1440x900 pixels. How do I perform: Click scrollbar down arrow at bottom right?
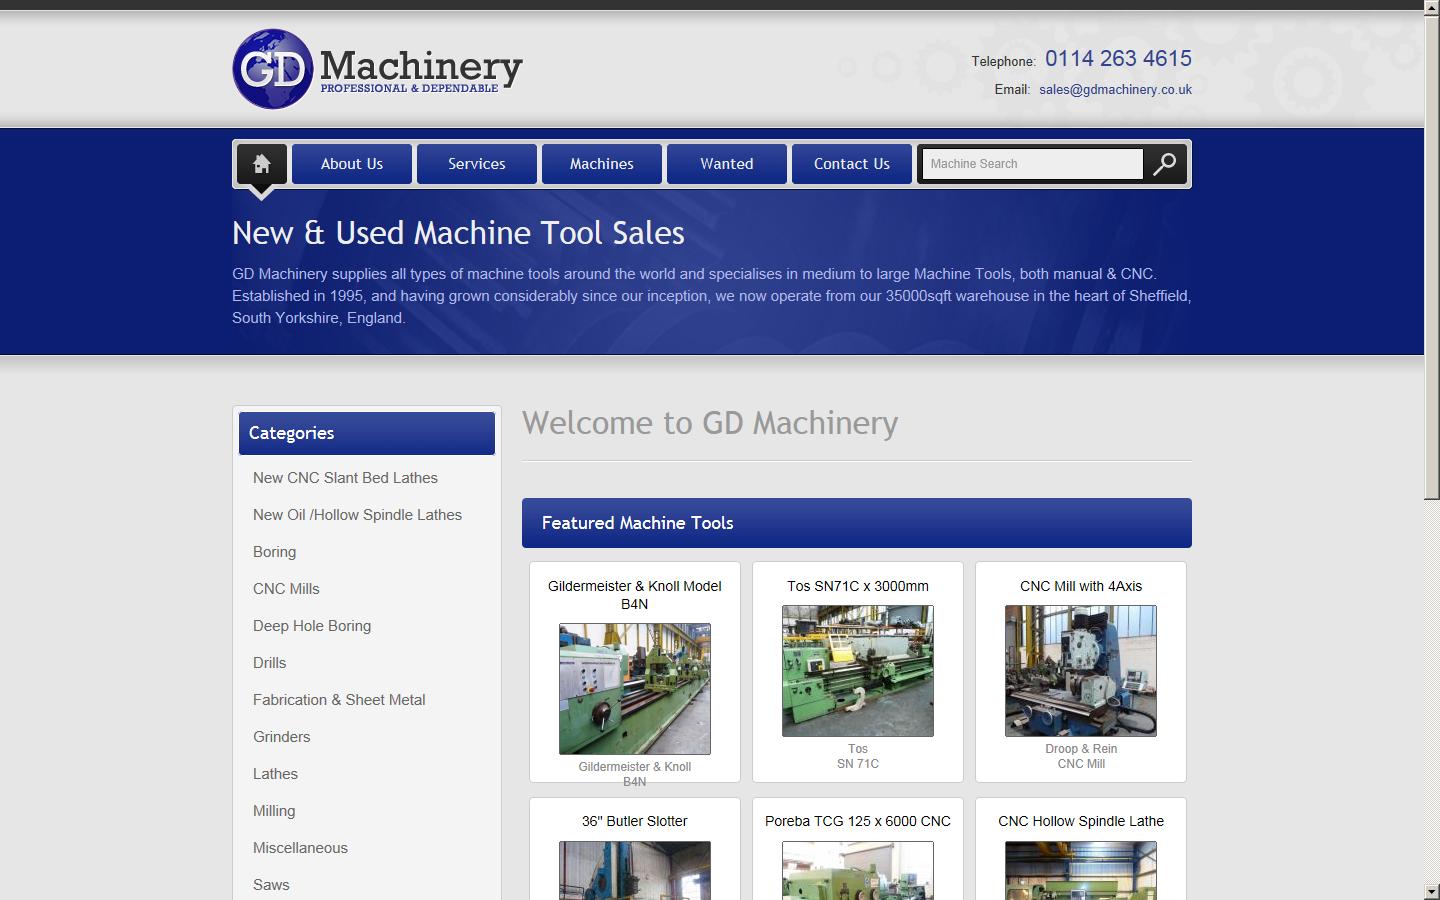[1431, 891]
